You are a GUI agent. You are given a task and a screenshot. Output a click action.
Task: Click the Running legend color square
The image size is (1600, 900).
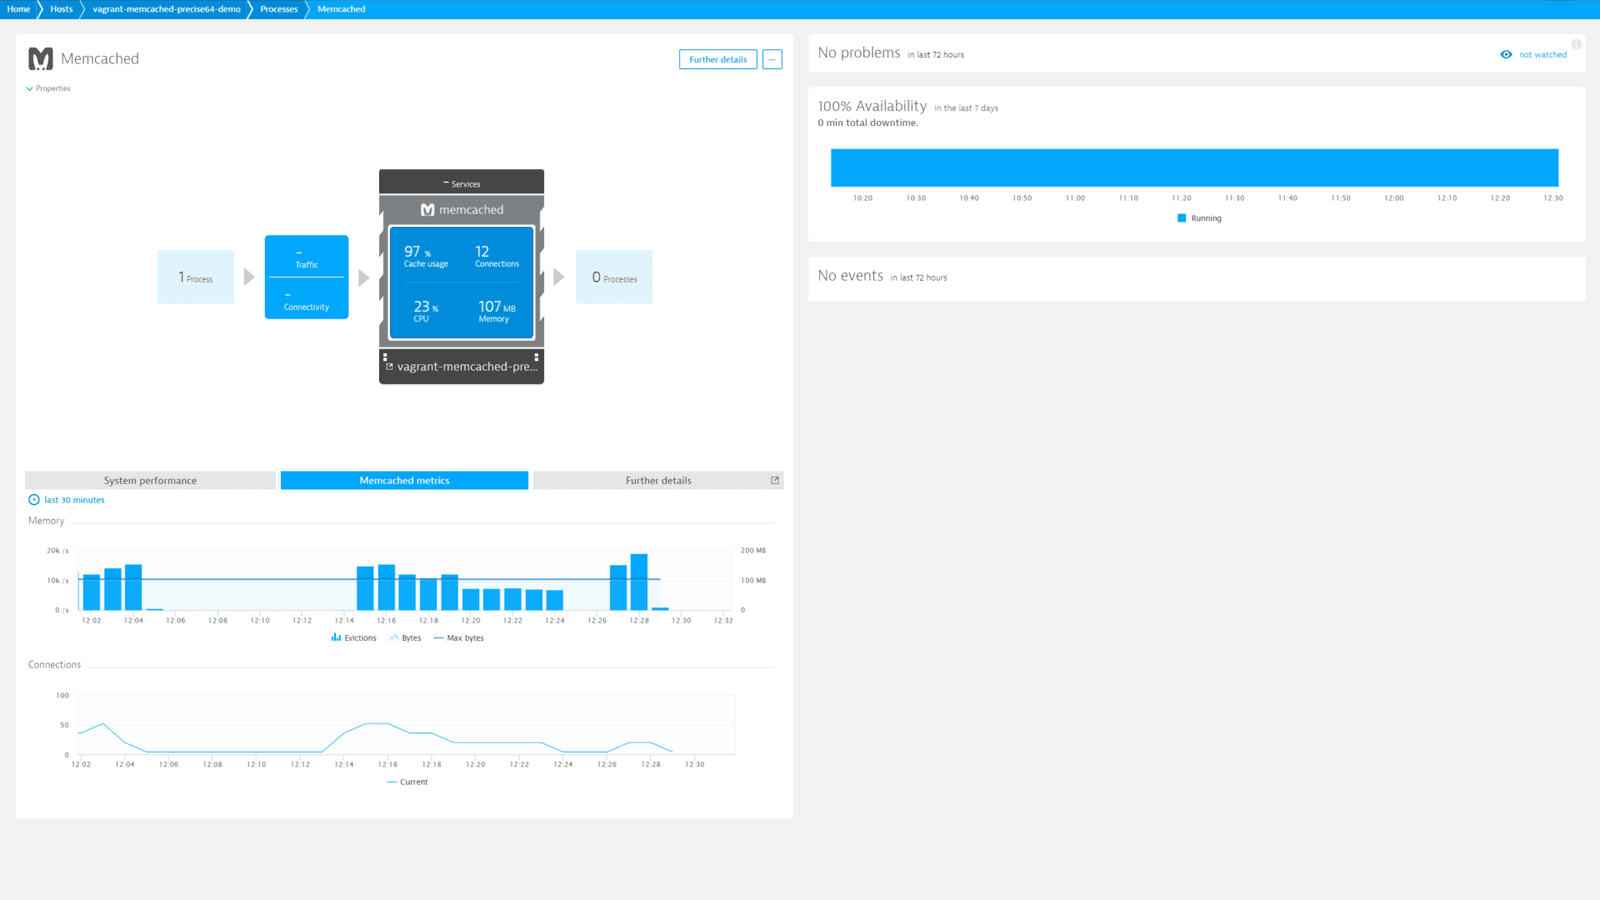[1182, 218]
